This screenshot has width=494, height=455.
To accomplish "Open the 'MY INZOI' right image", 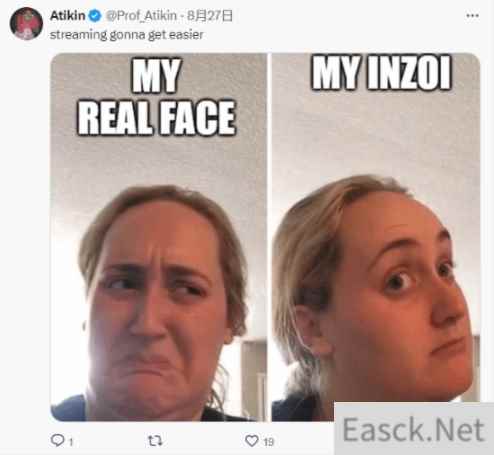I will (376, 237).
